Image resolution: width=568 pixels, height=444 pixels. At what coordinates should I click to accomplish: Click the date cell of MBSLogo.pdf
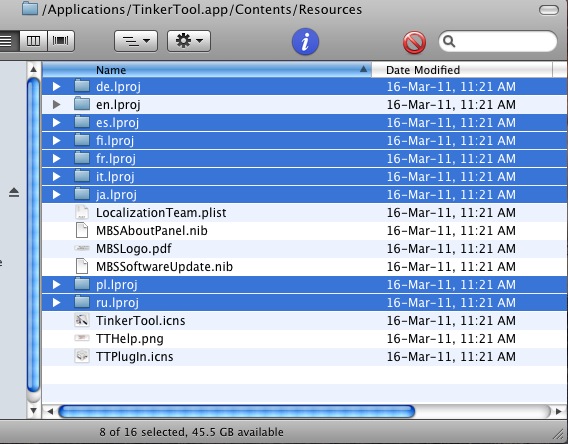coord(451,249)
